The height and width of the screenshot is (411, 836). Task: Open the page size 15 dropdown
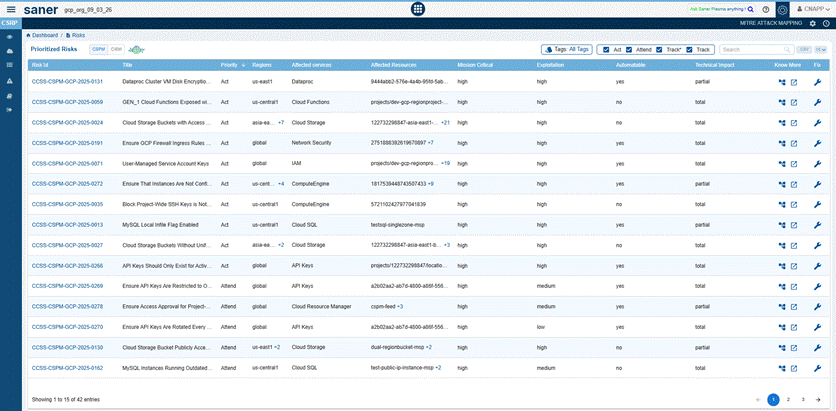[x=821, y=50]
